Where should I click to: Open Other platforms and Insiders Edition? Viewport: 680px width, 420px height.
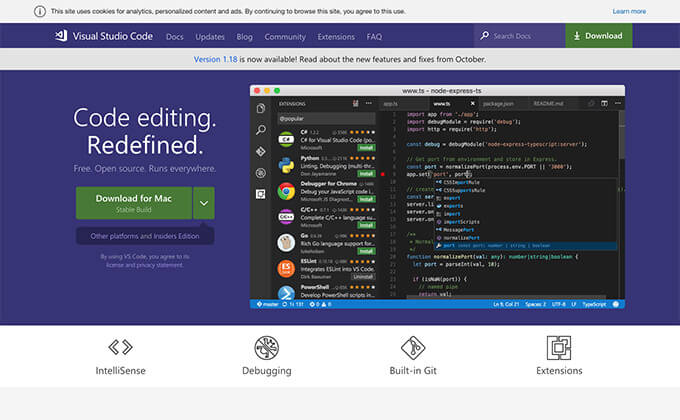click(x=145, y=236)
